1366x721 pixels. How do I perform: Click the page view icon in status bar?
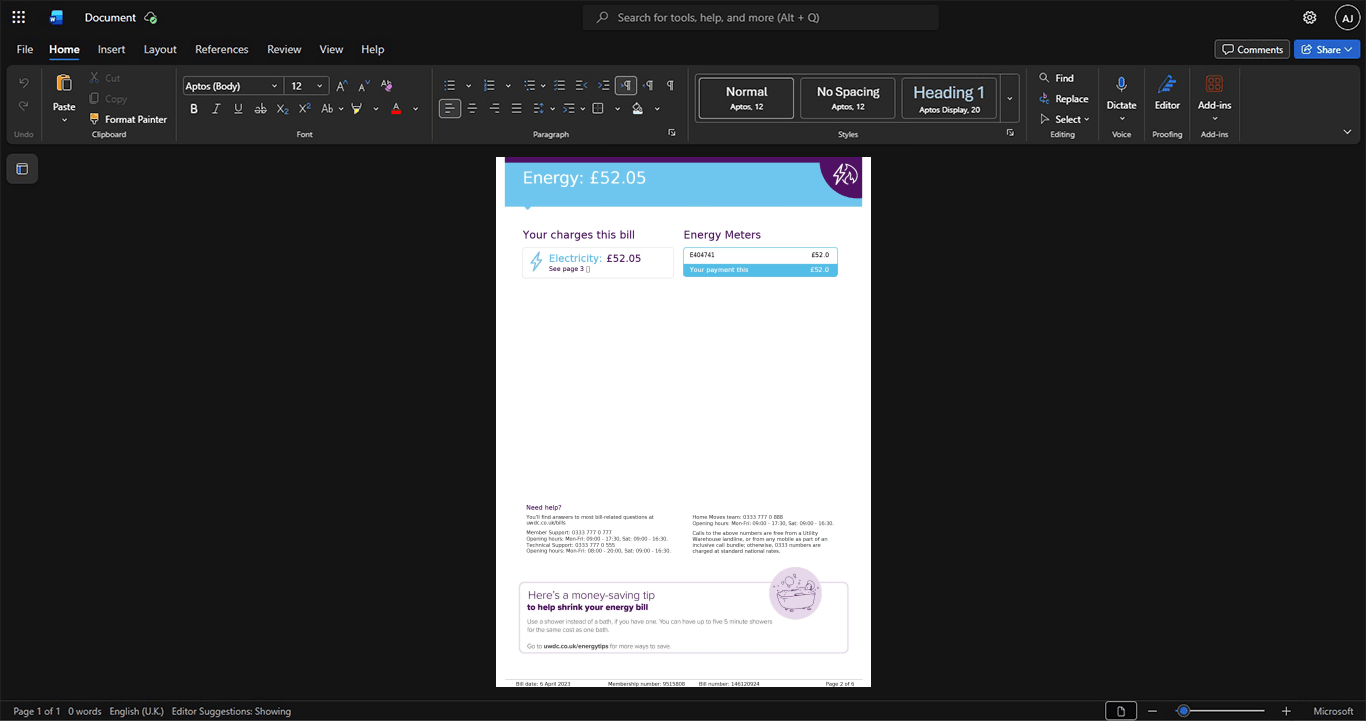coord(1121,711)
